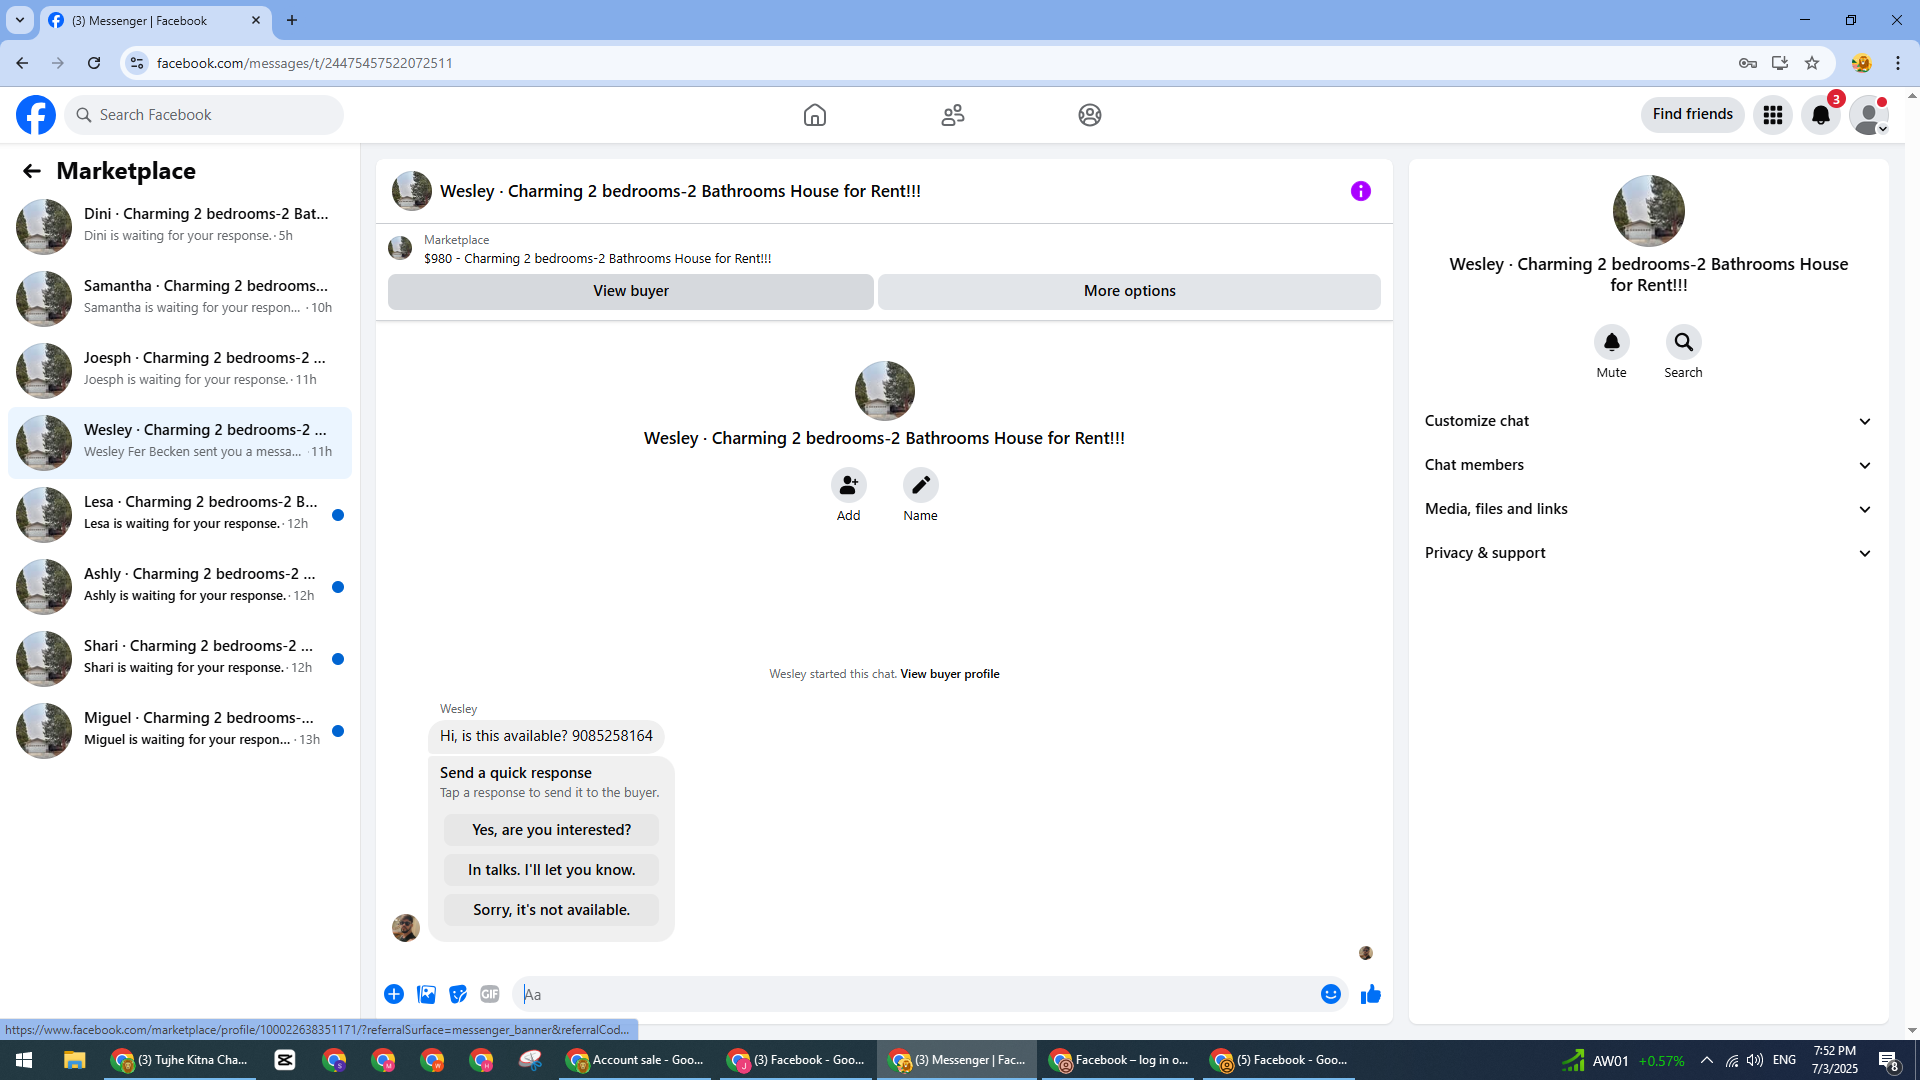Open the sticker chooser icon

pos(458,994)
